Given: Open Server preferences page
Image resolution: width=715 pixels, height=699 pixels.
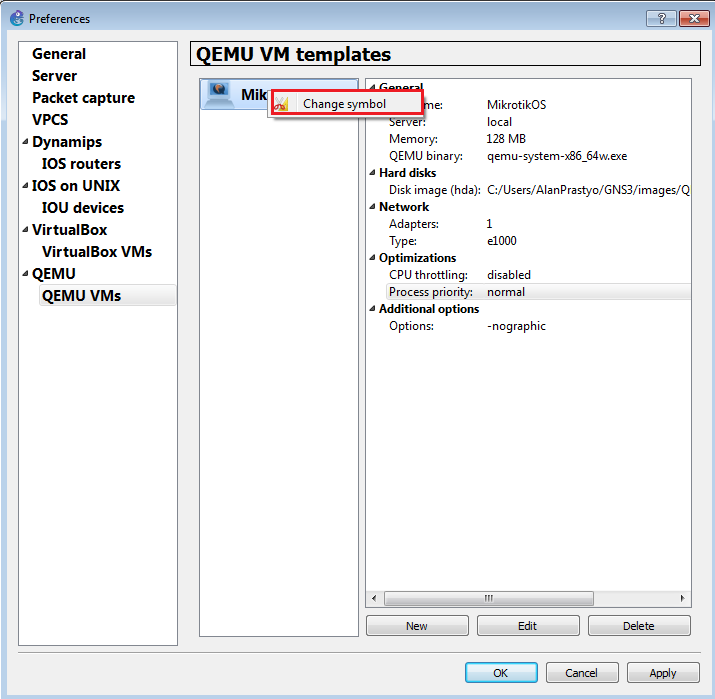Looking at the screenshot, I should tap(54, 76).
